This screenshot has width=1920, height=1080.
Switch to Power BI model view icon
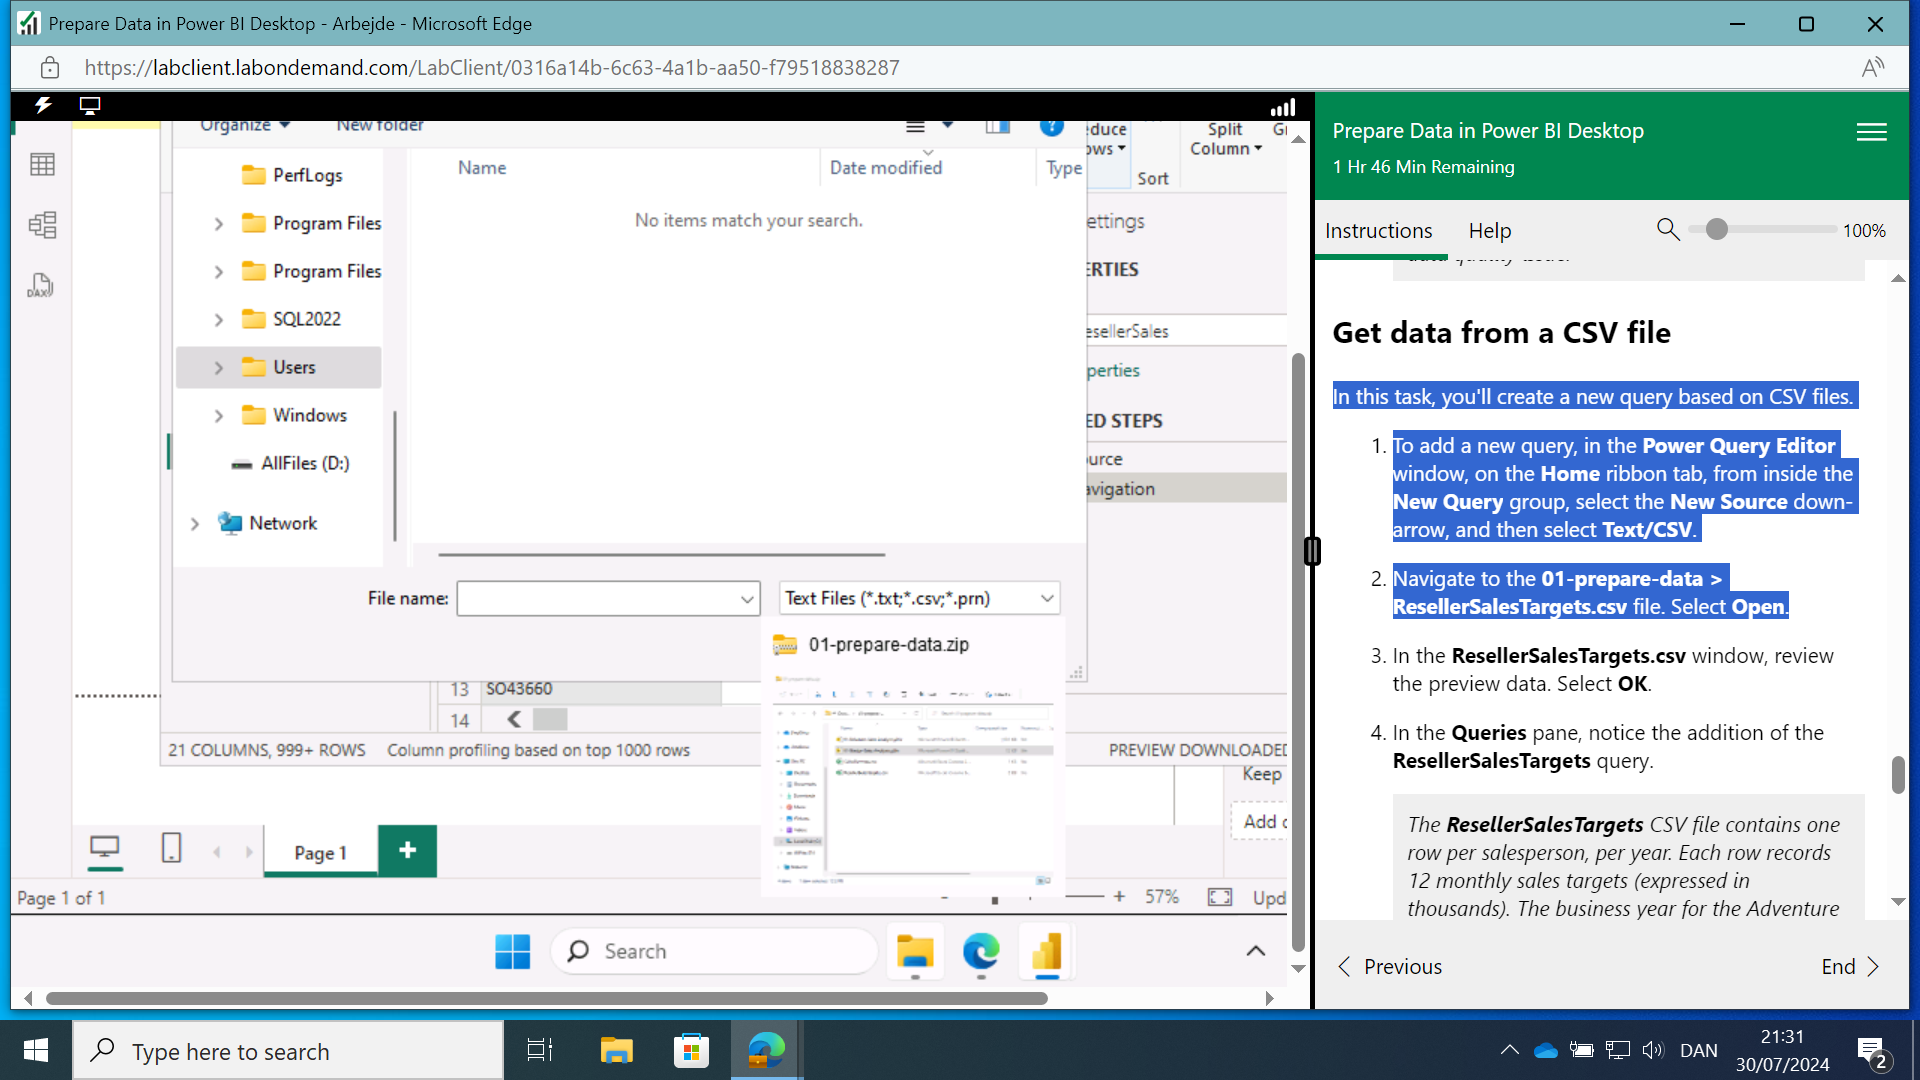42,225
